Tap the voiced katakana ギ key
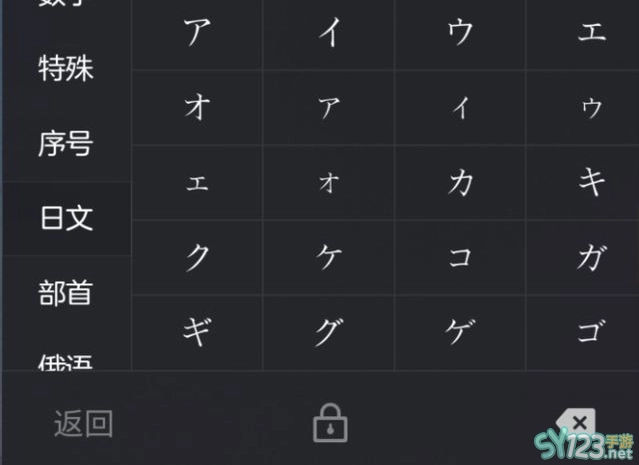 [197, 332]
